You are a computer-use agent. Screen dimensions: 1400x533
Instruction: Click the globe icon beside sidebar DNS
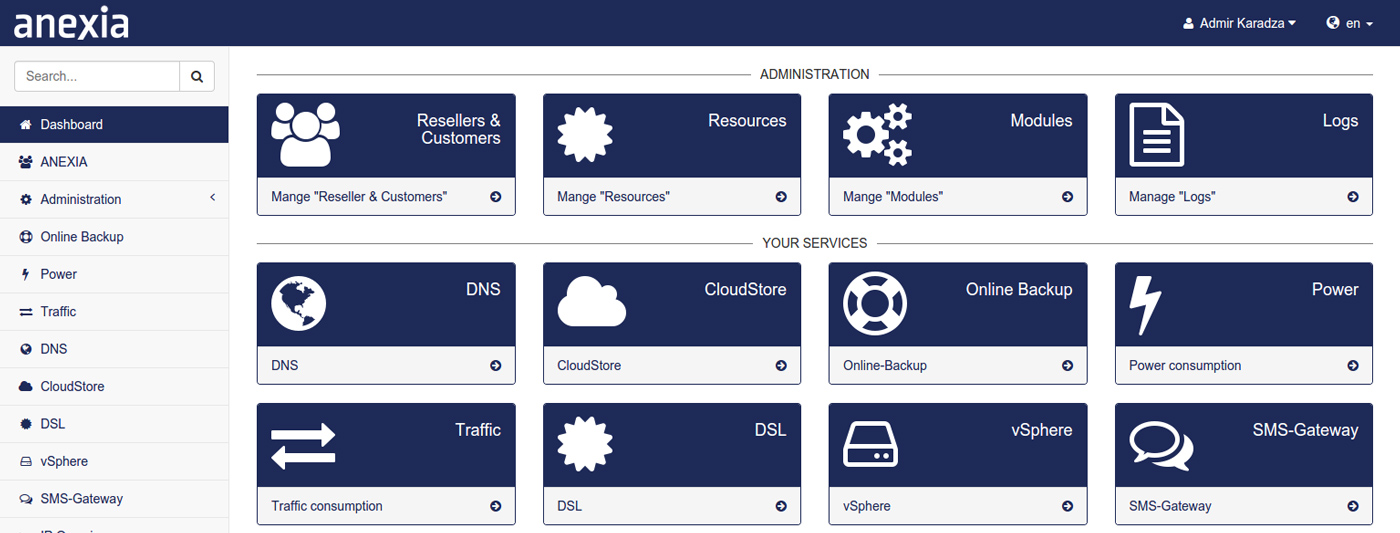(x=26, y=349)
